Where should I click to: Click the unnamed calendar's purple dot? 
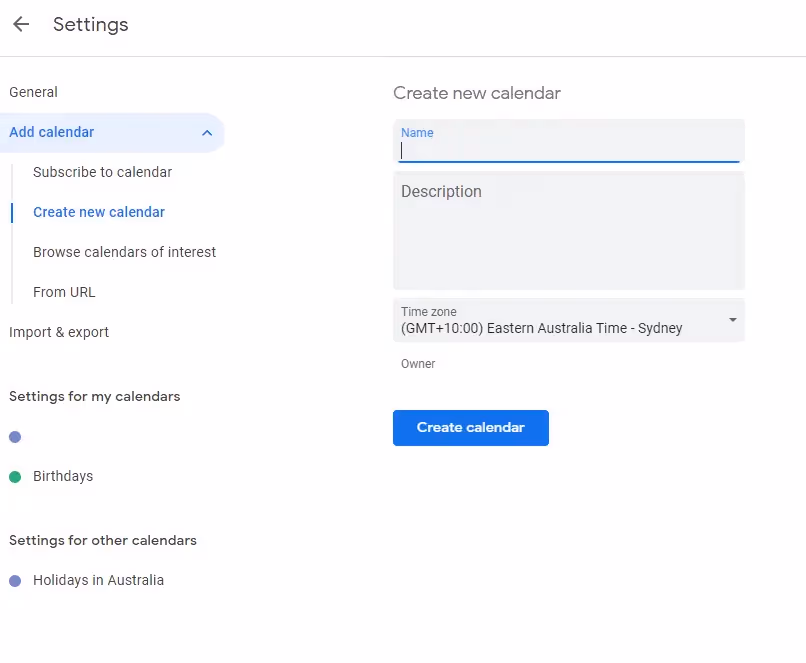point(15,437)
